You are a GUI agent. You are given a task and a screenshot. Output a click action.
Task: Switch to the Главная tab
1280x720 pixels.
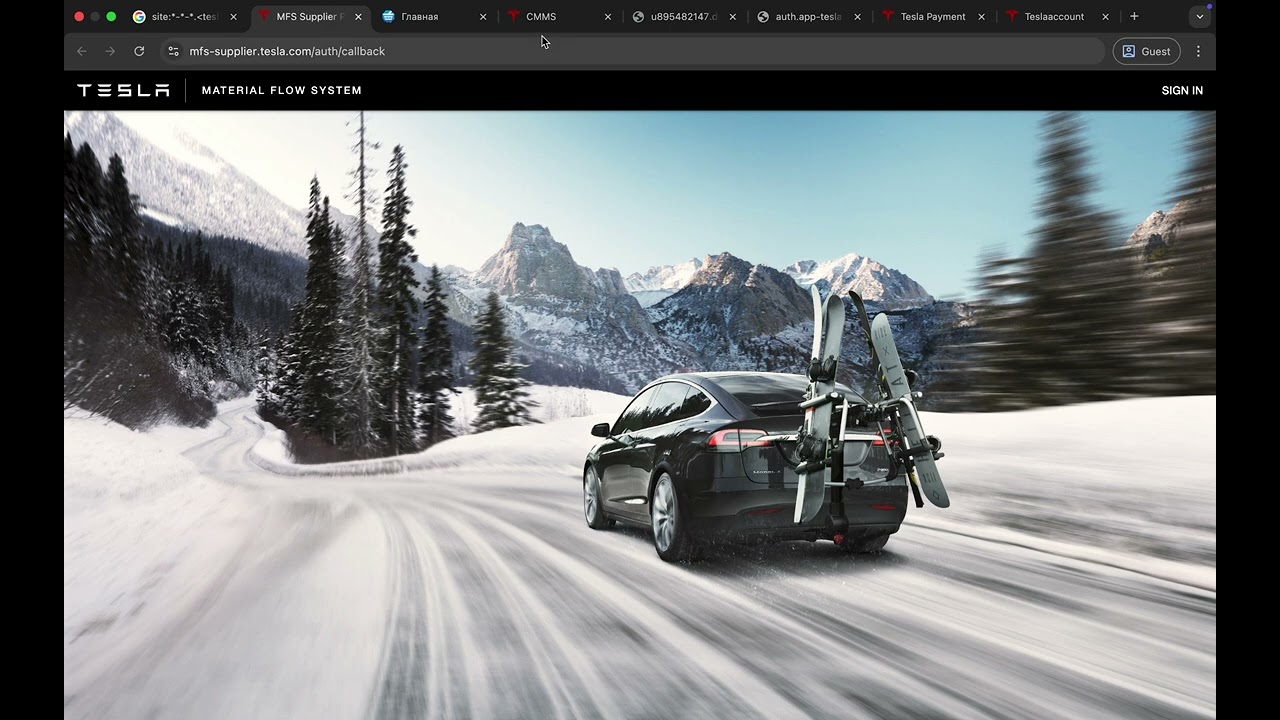434,17
